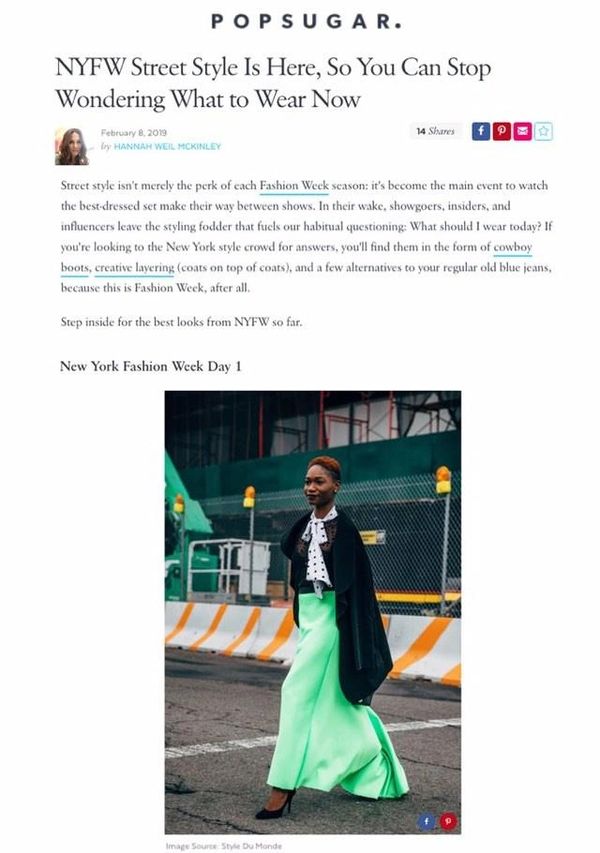600x853 pixels.
Task: Click Pinterest pin button on the photo
Action: [x=448, y=821]
